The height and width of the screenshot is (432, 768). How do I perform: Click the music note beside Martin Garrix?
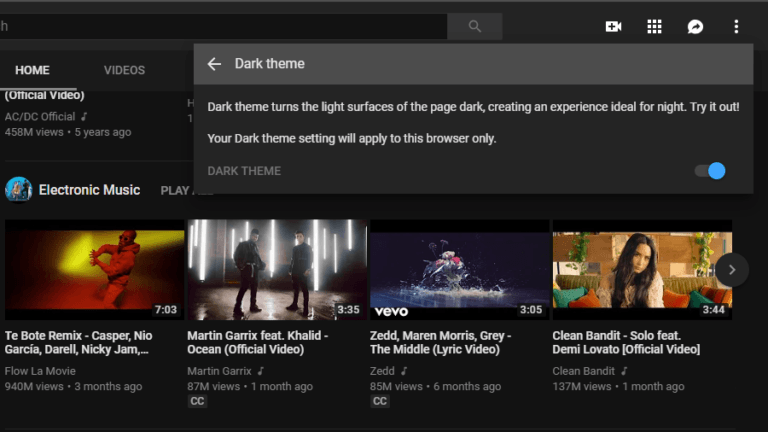(x=261, y=371)
